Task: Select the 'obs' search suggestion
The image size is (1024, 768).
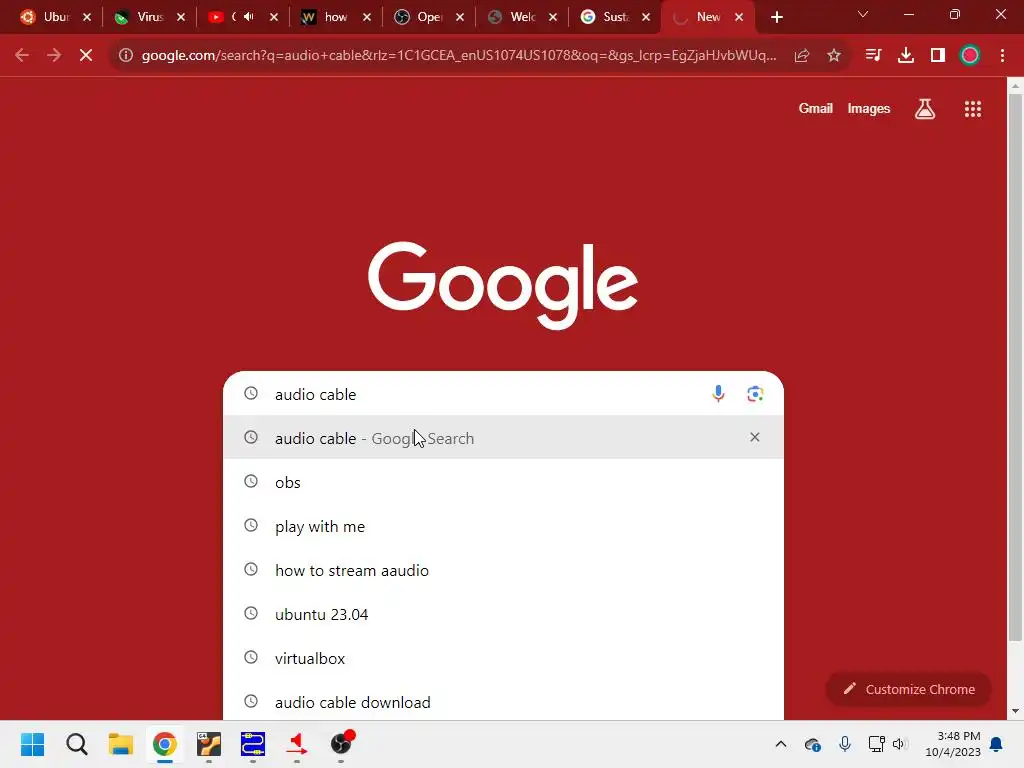Action: 503,482
